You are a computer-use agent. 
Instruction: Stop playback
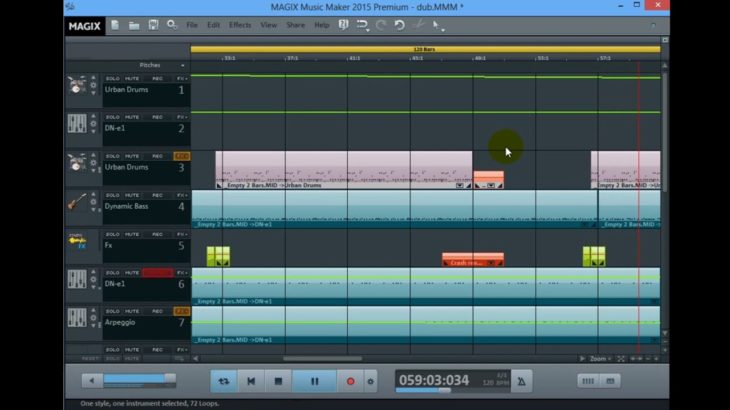(278, 381)
